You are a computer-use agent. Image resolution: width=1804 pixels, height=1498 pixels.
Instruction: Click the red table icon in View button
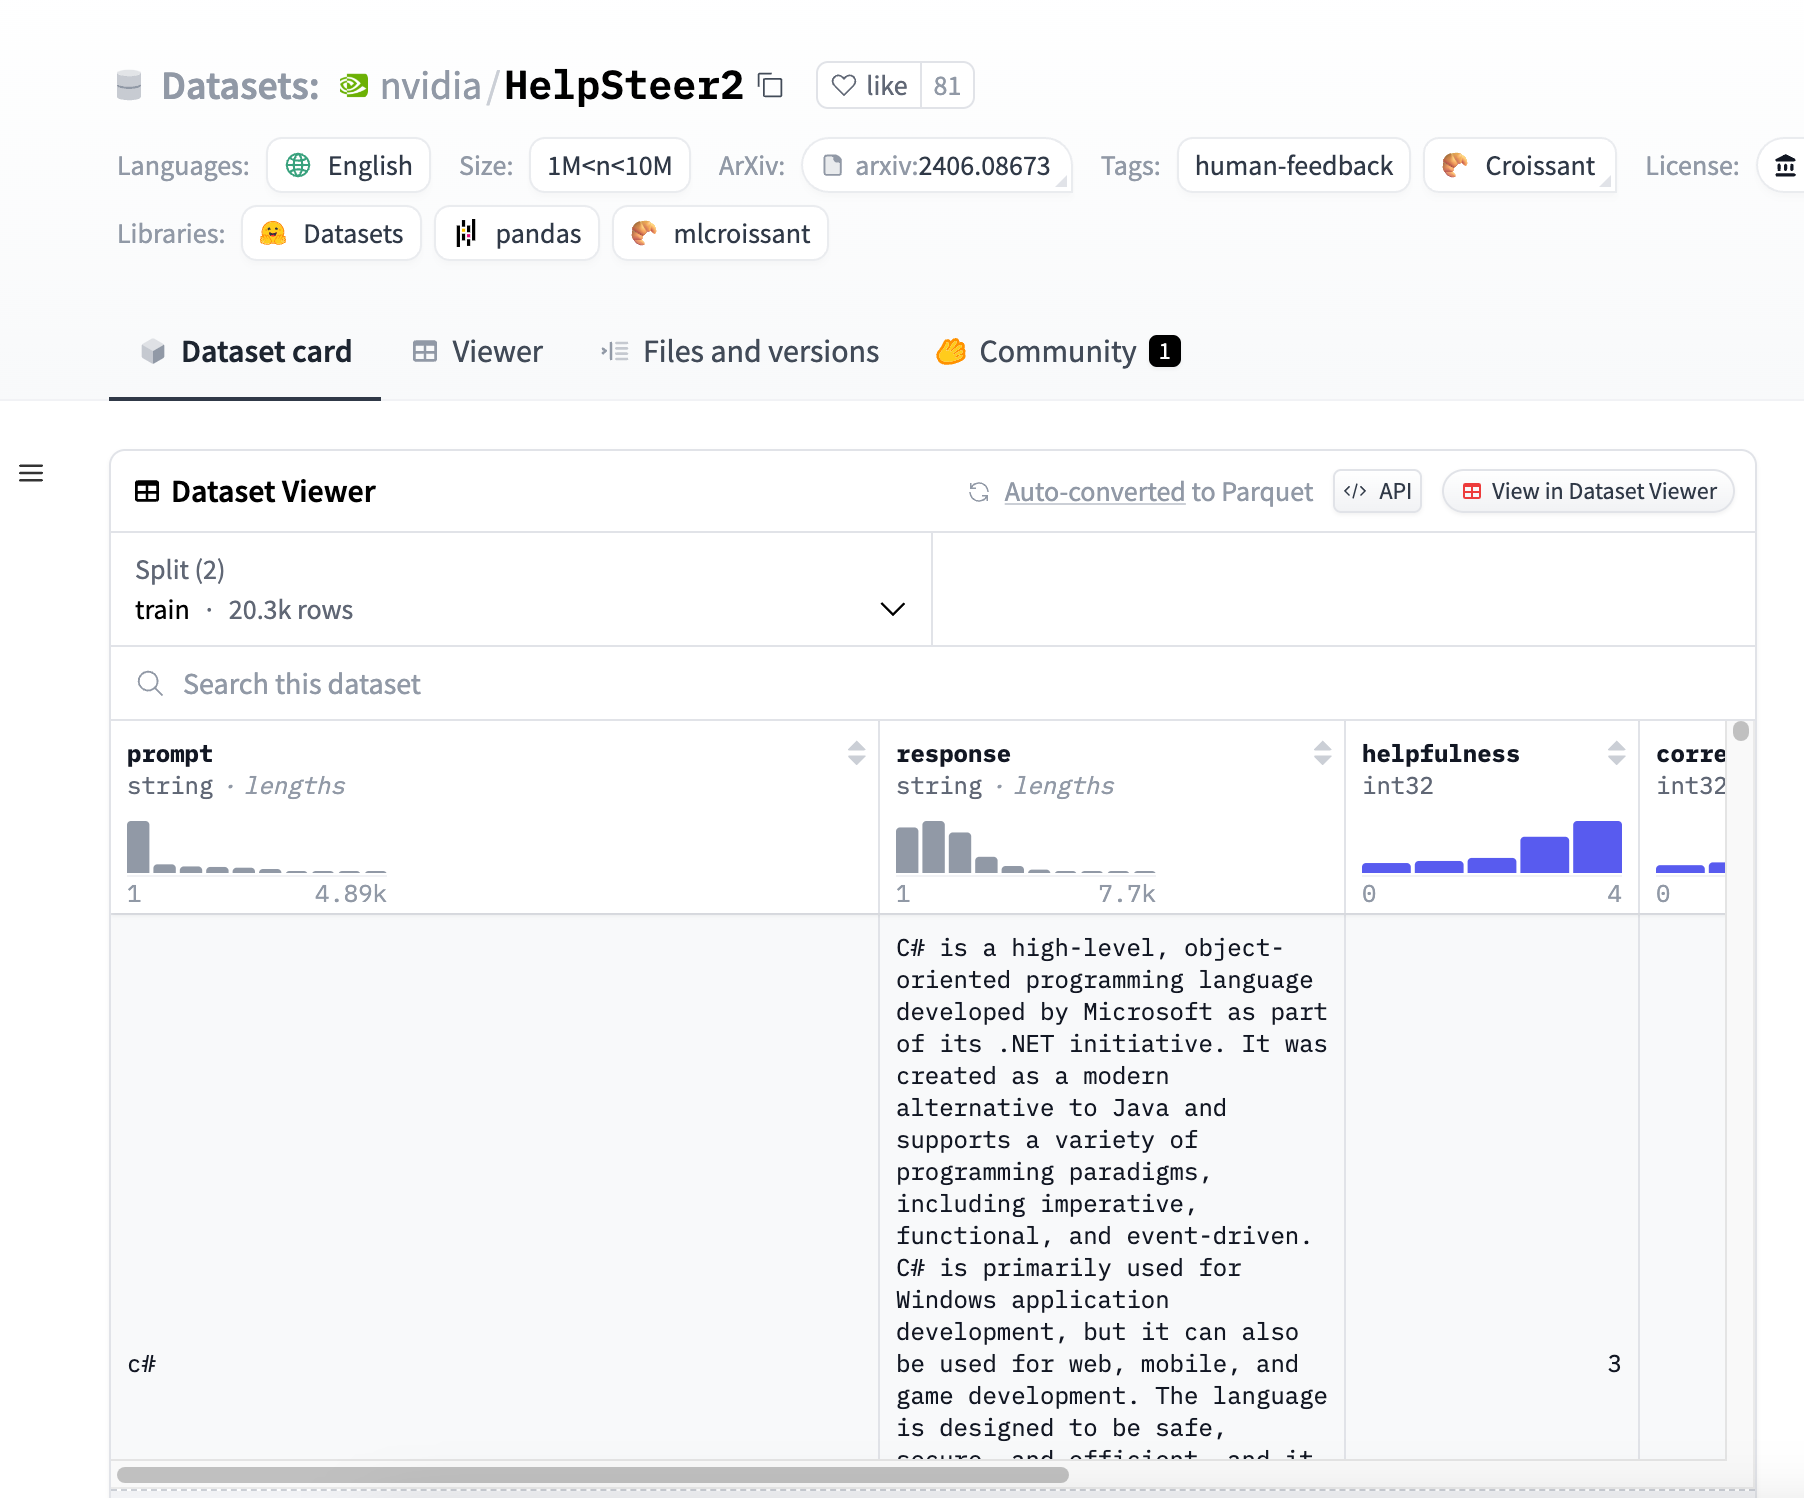(1471, 491)
